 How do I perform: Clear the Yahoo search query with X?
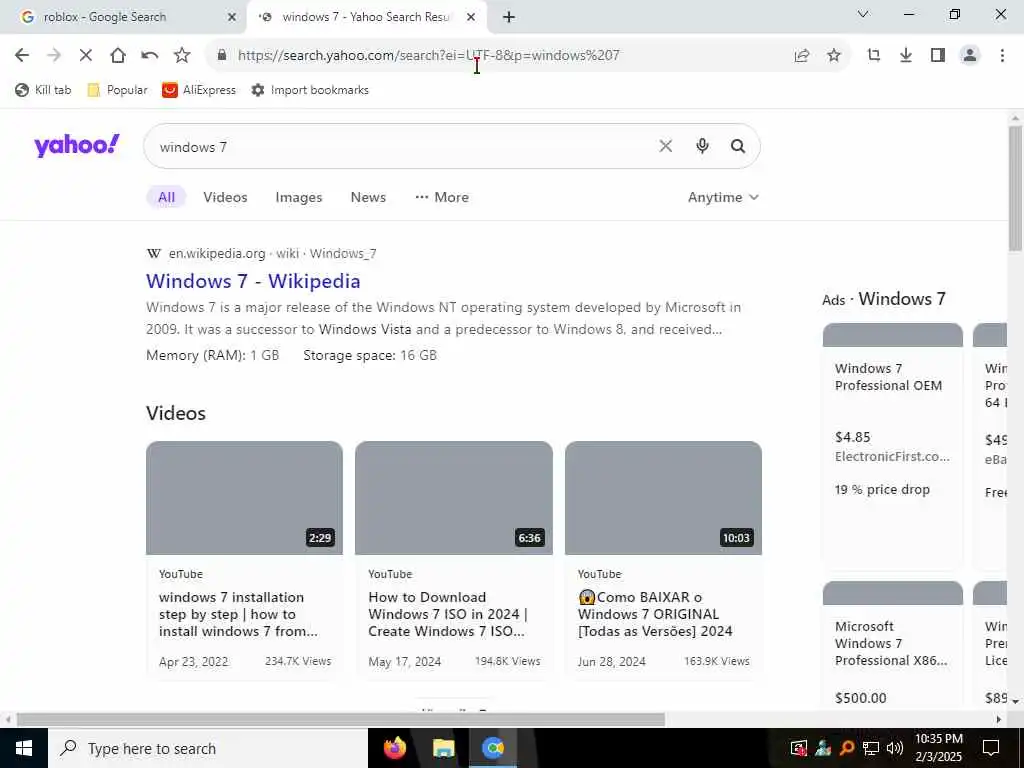665,146
